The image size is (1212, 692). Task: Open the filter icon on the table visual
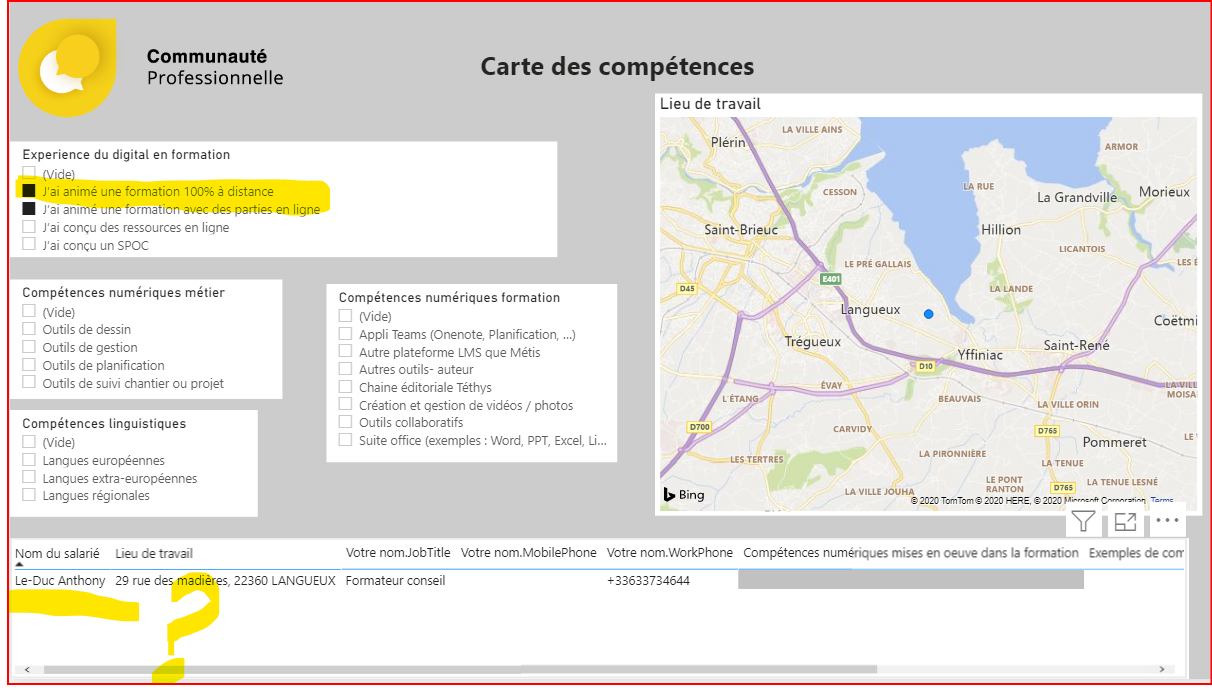coord(1083,521)
